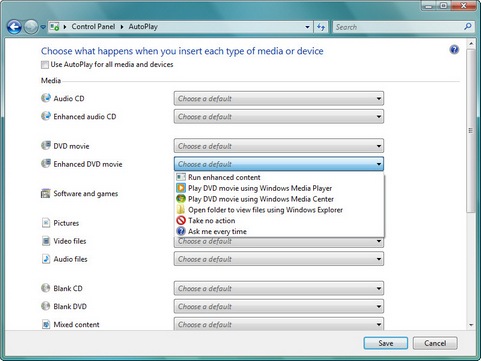Choose Open folder to view files option
481x361 pixels.
(279, 210)
